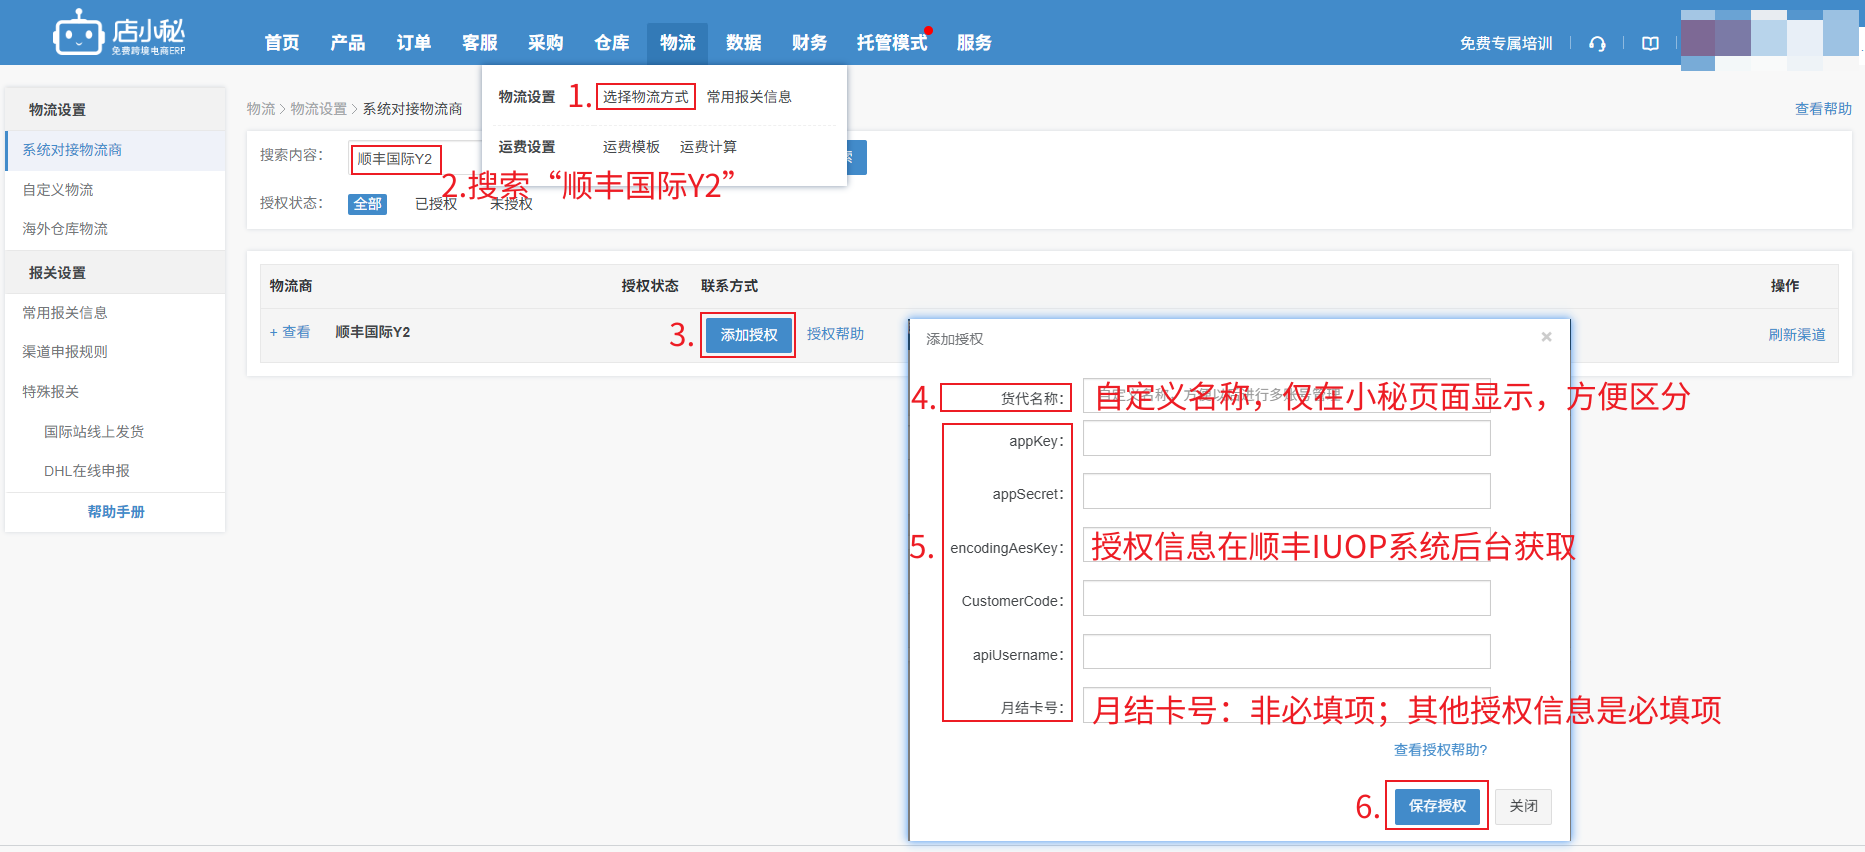Focus the encodingAesKey input field
The height and width of the screenshot is (852, 1865).
[x=1286, y=545]
